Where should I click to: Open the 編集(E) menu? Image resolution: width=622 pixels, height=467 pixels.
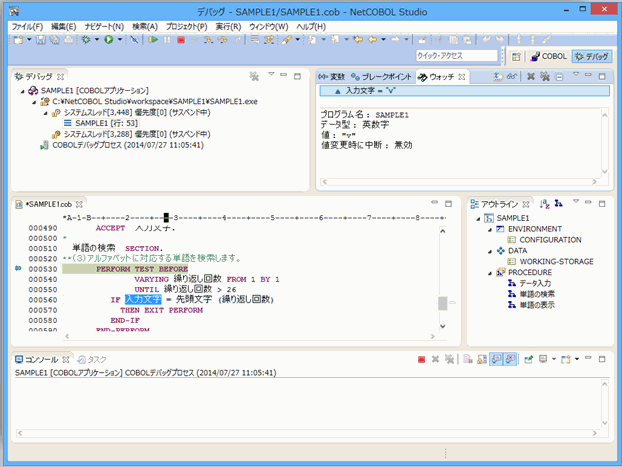coord(63,27)
